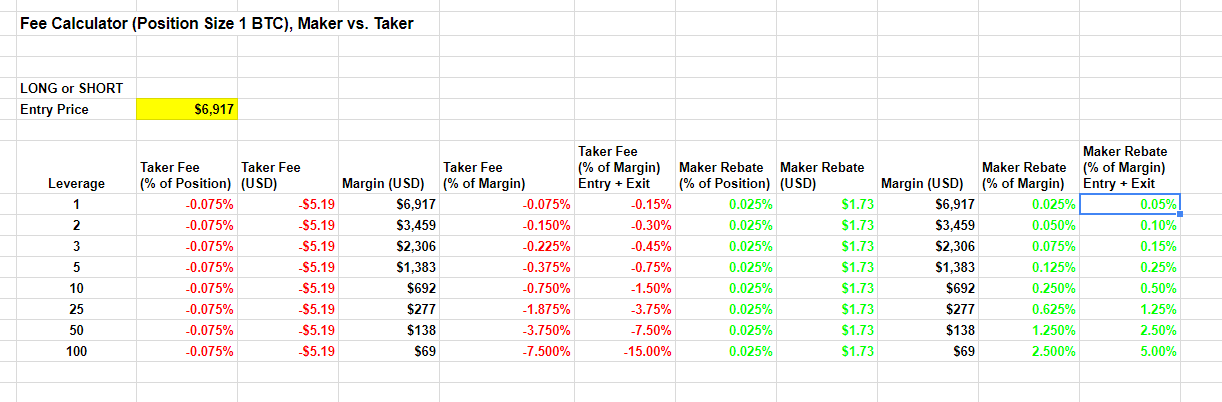Click the Leverage column header cell
This screenshot has height=402, width=1222.
[76, 183]
